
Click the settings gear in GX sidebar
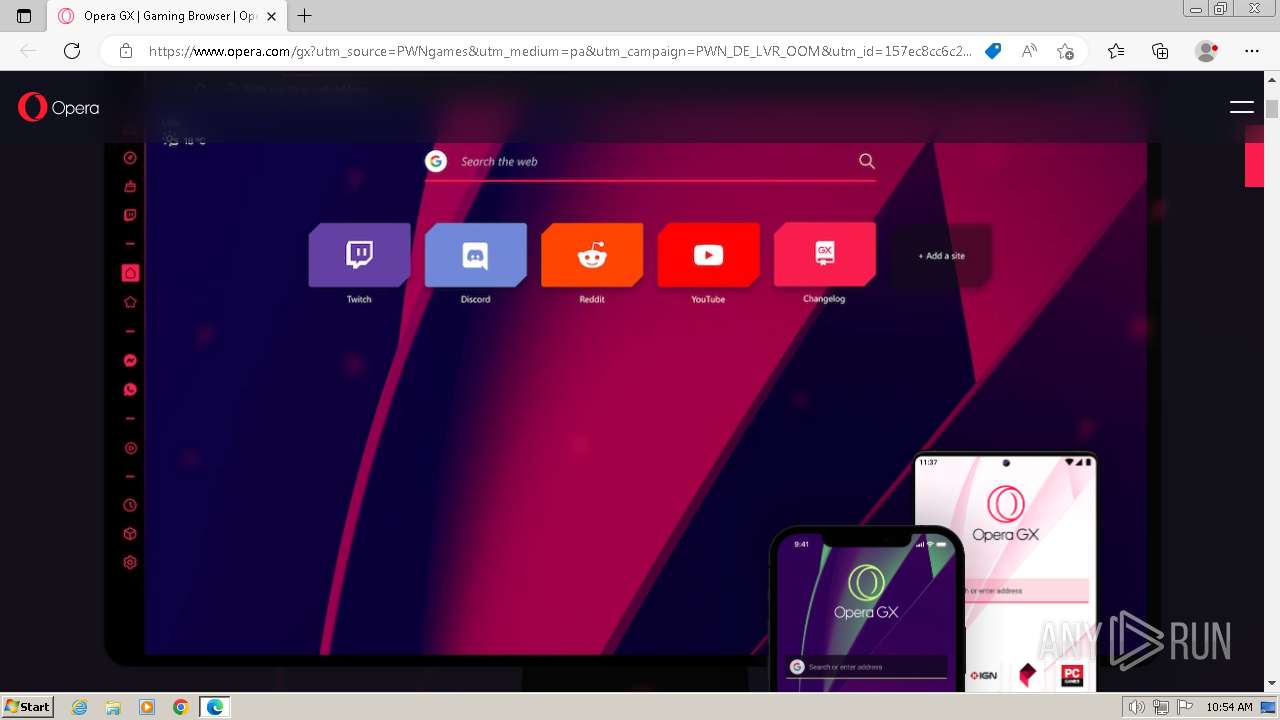tap(130, 563)
